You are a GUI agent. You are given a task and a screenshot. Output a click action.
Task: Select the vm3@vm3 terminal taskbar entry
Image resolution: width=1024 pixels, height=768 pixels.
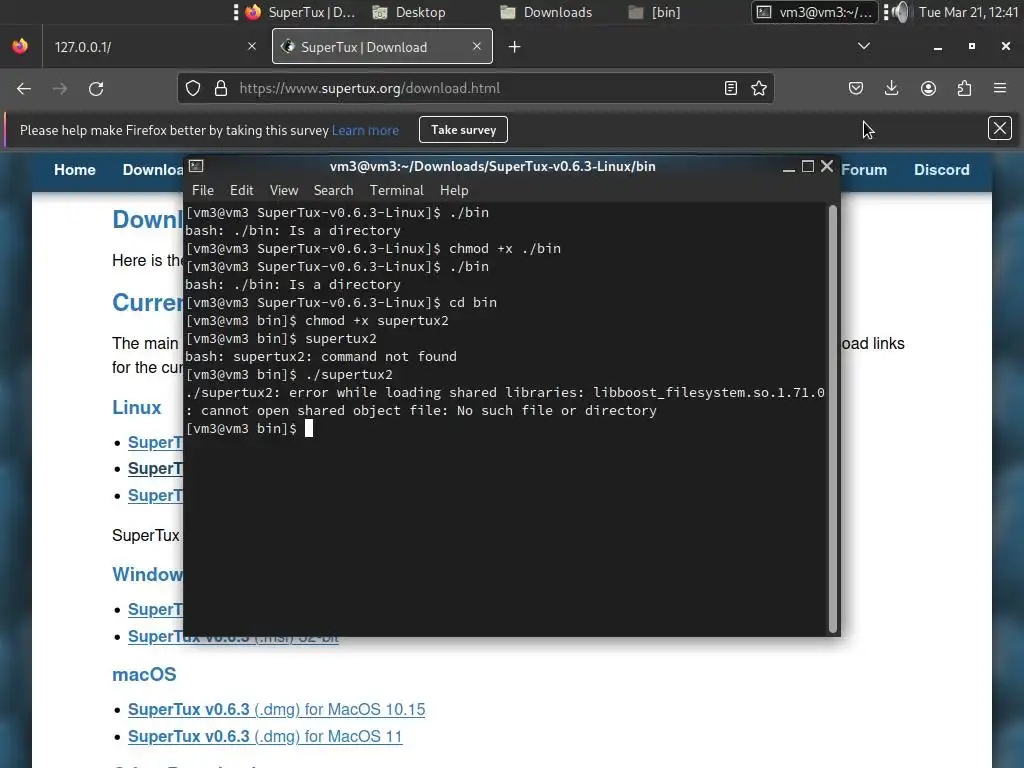coord(814,12)
